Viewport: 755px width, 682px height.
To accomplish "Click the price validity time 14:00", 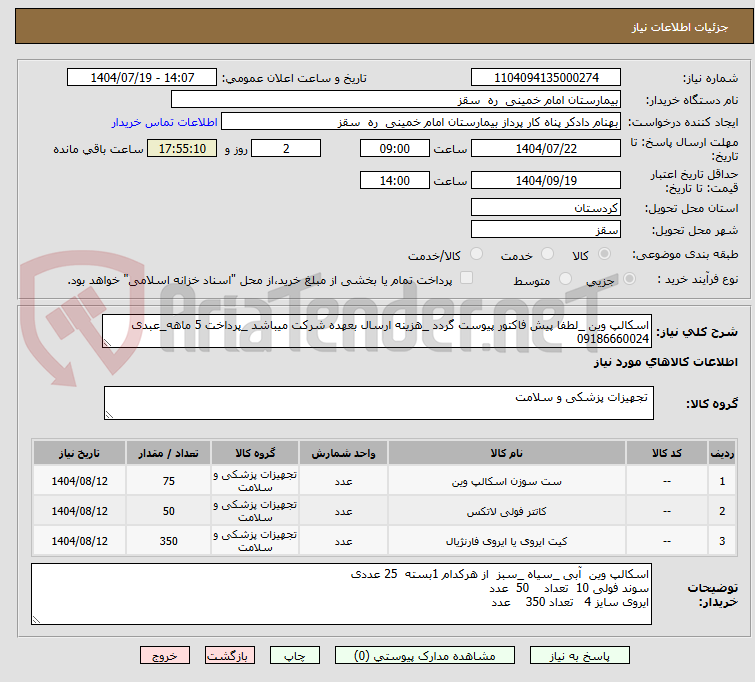I will click(x=395, y=180).
